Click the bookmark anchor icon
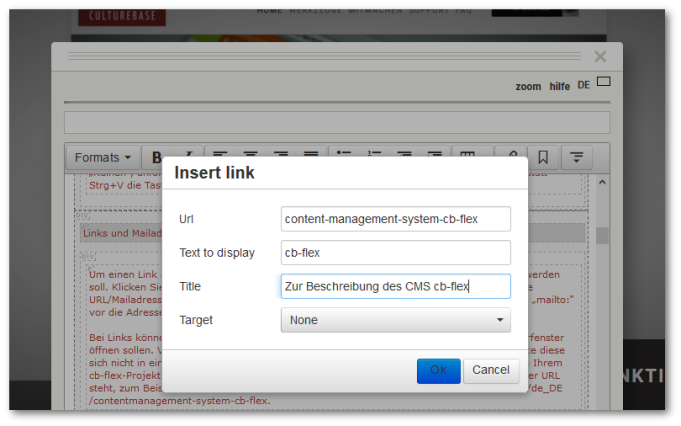This screenshot has height=426, width=681. (543, 157)
